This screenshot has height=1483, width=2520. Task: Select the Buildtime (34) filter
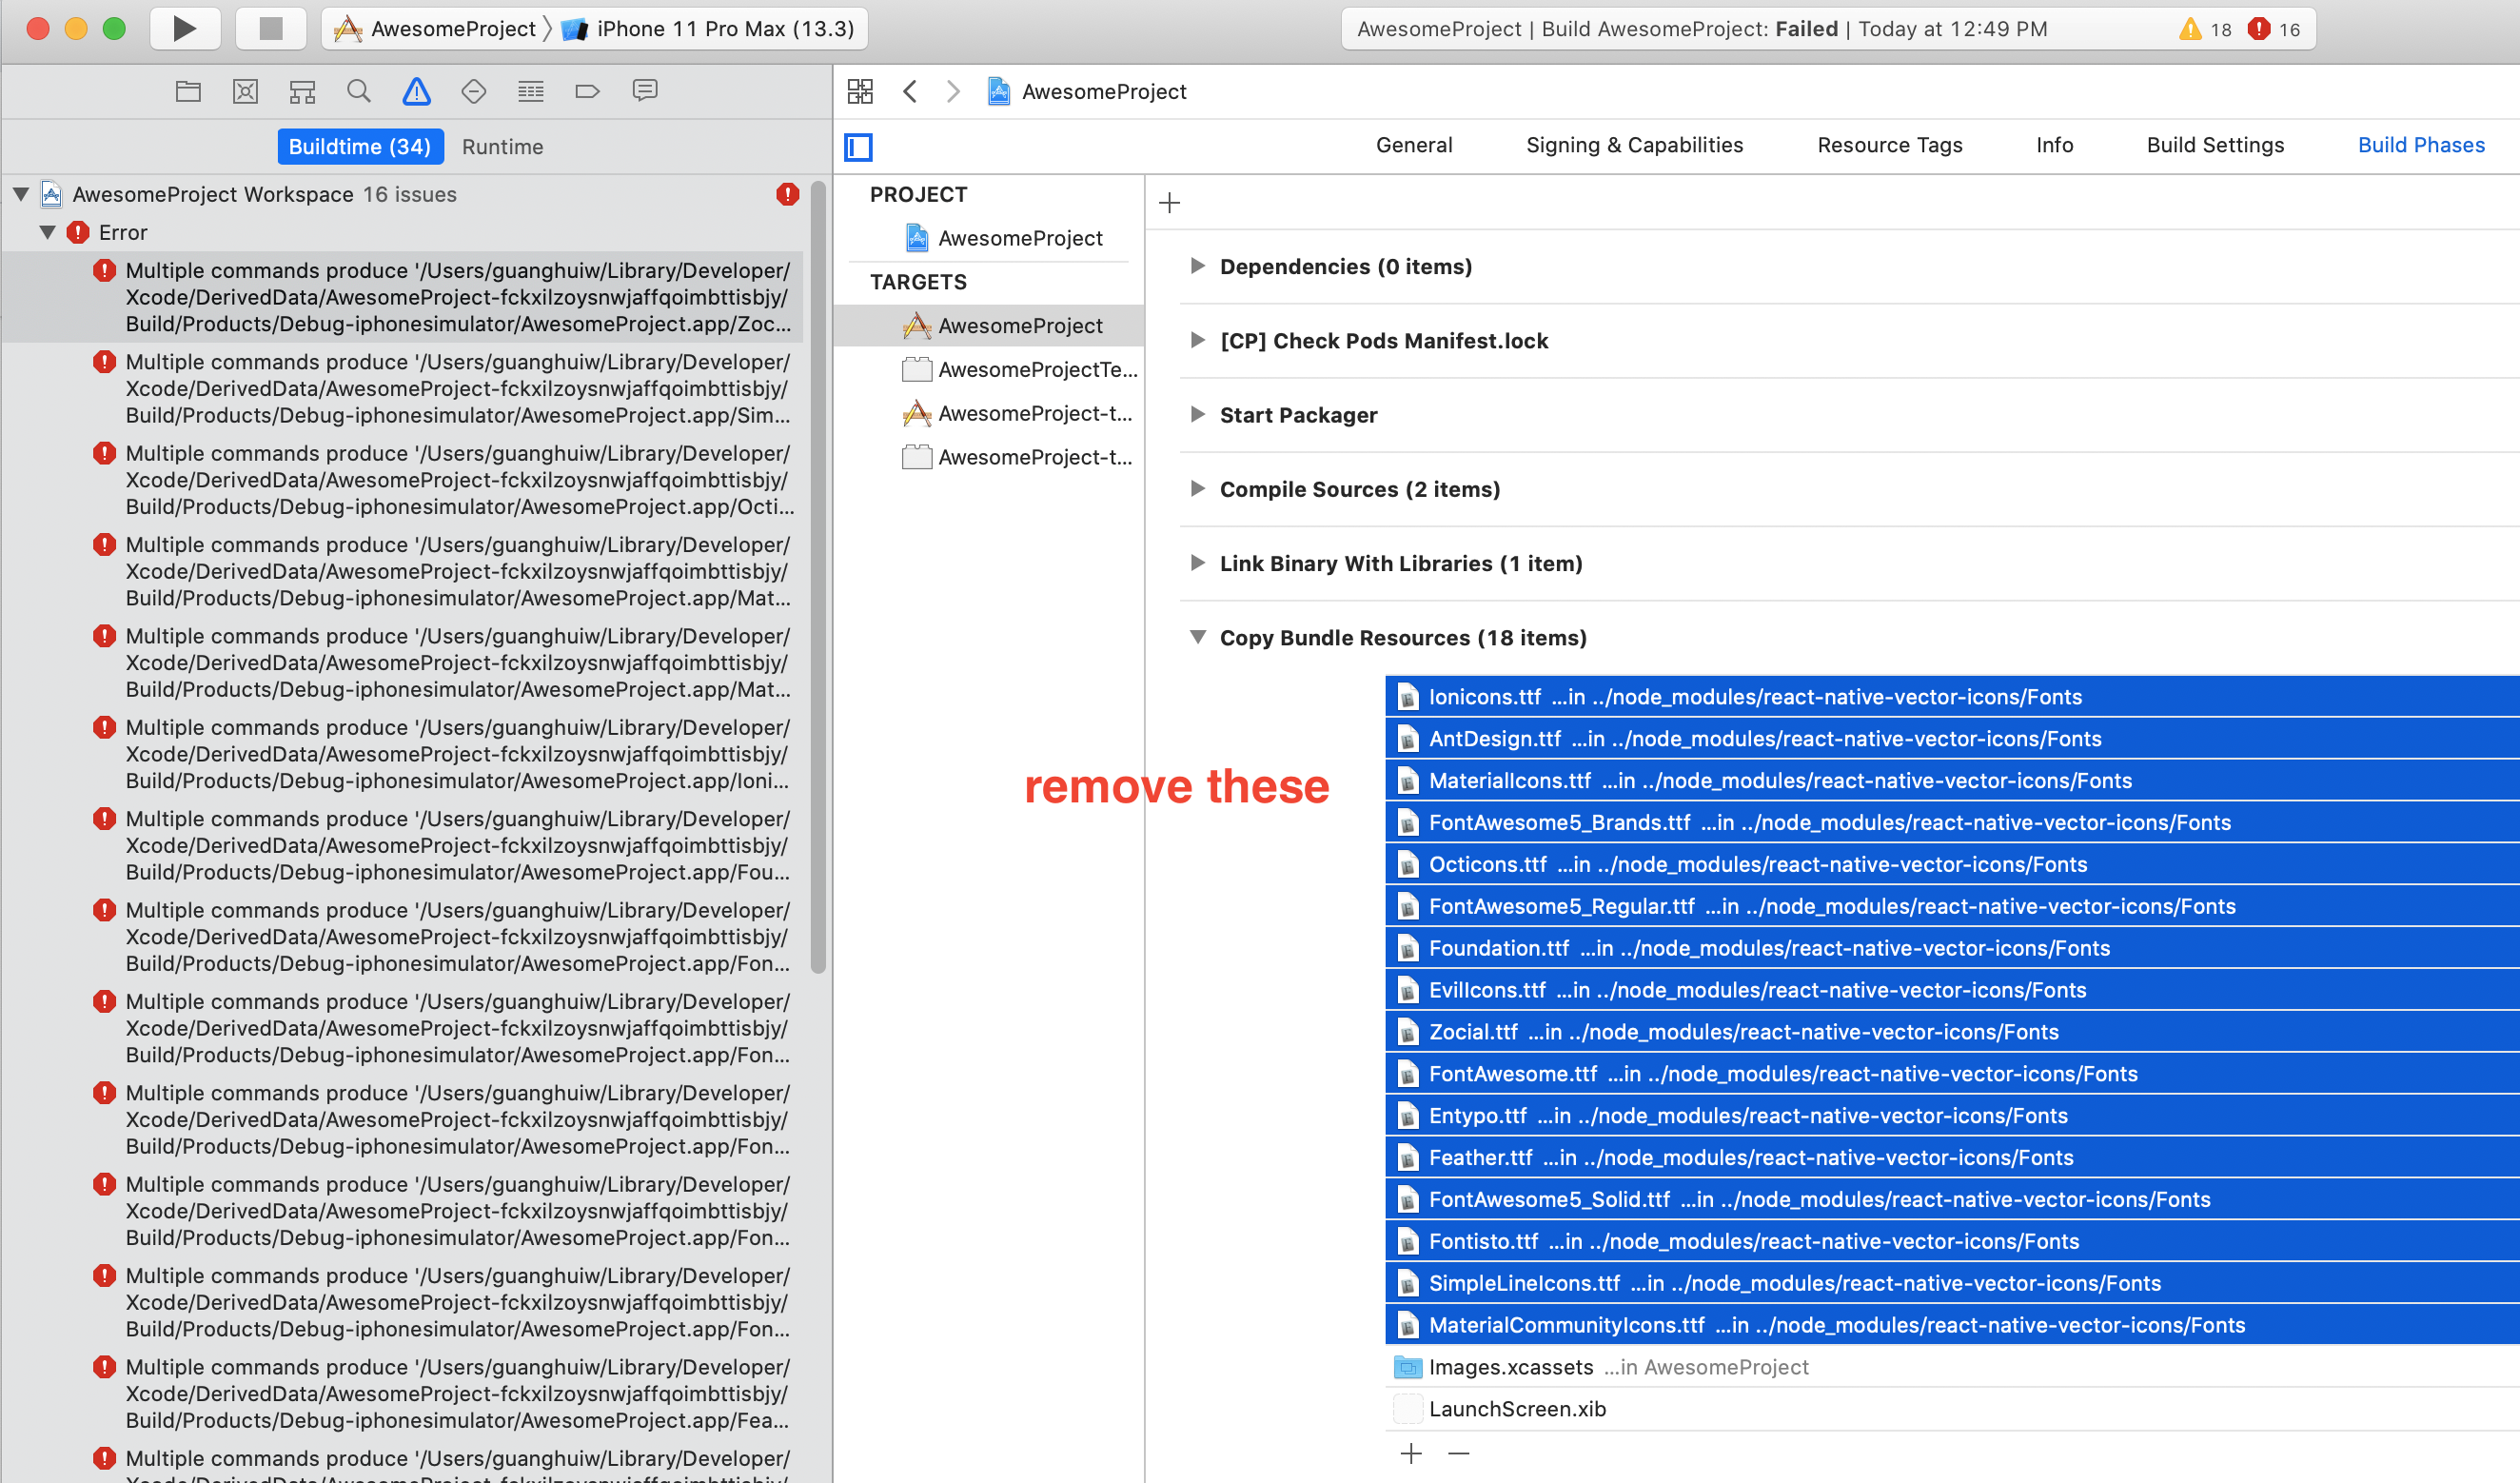tap(360, 147)
